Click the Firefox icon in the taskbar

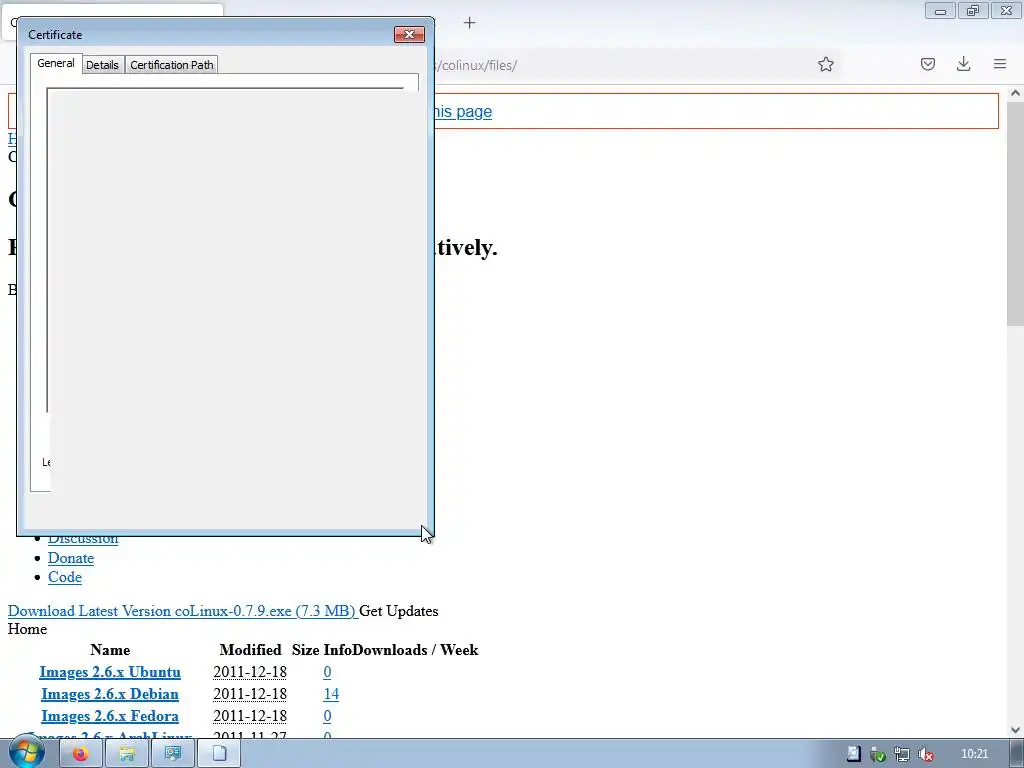click(x=80, y=754)
